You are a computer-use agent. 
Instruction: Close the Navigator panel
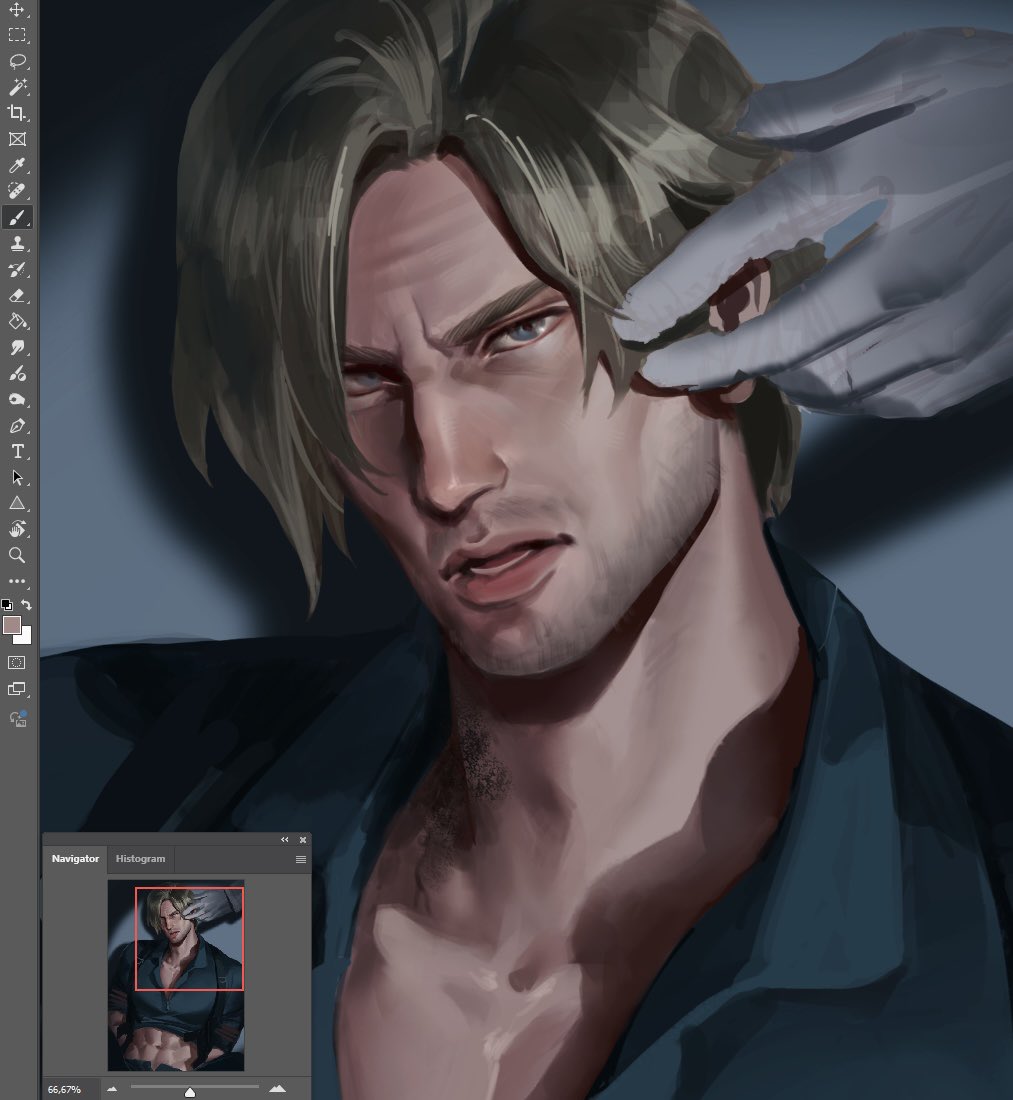tap(303, 840)
